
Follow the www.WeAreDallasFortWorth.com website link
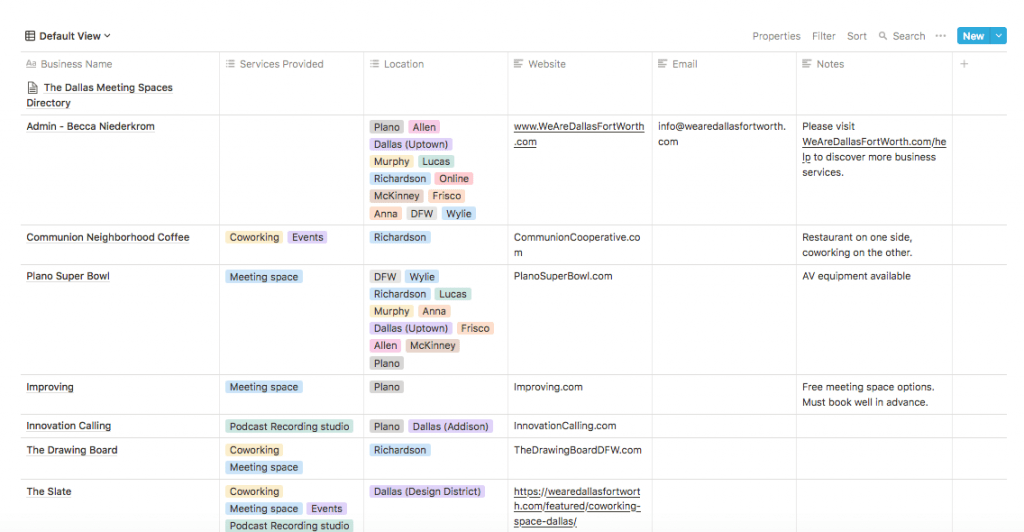(x=579, y=134)
